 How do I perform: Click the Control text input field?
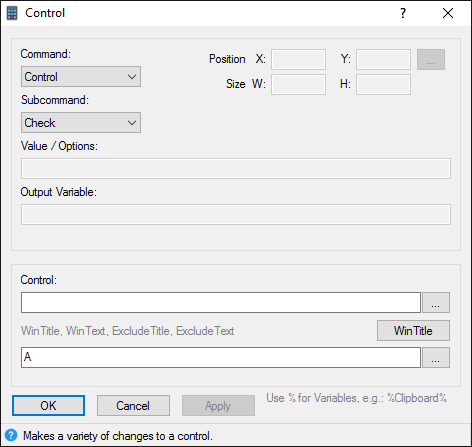coord(221,303)
